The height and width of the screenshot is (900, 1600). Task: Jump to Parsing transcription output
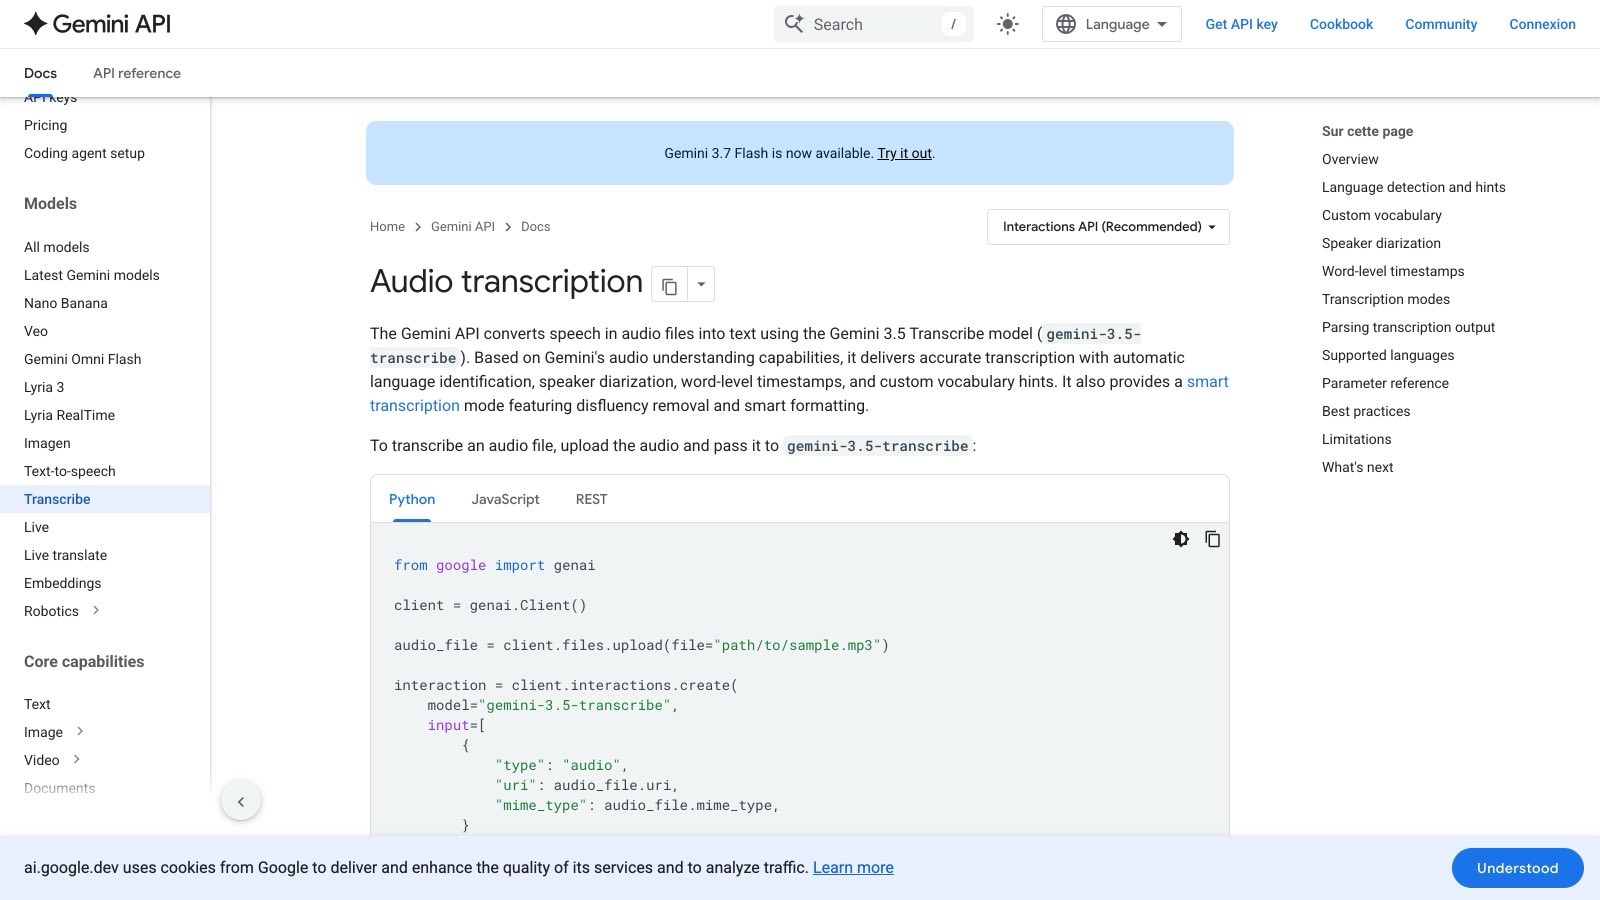[x=1408, y=327]
